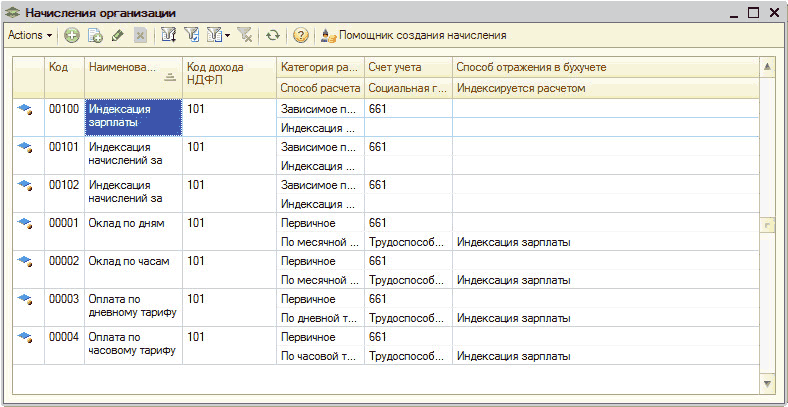Click the scrollbar down arrow
The width and height of the screenshot is (788, 407).
(x=767, y=383)
